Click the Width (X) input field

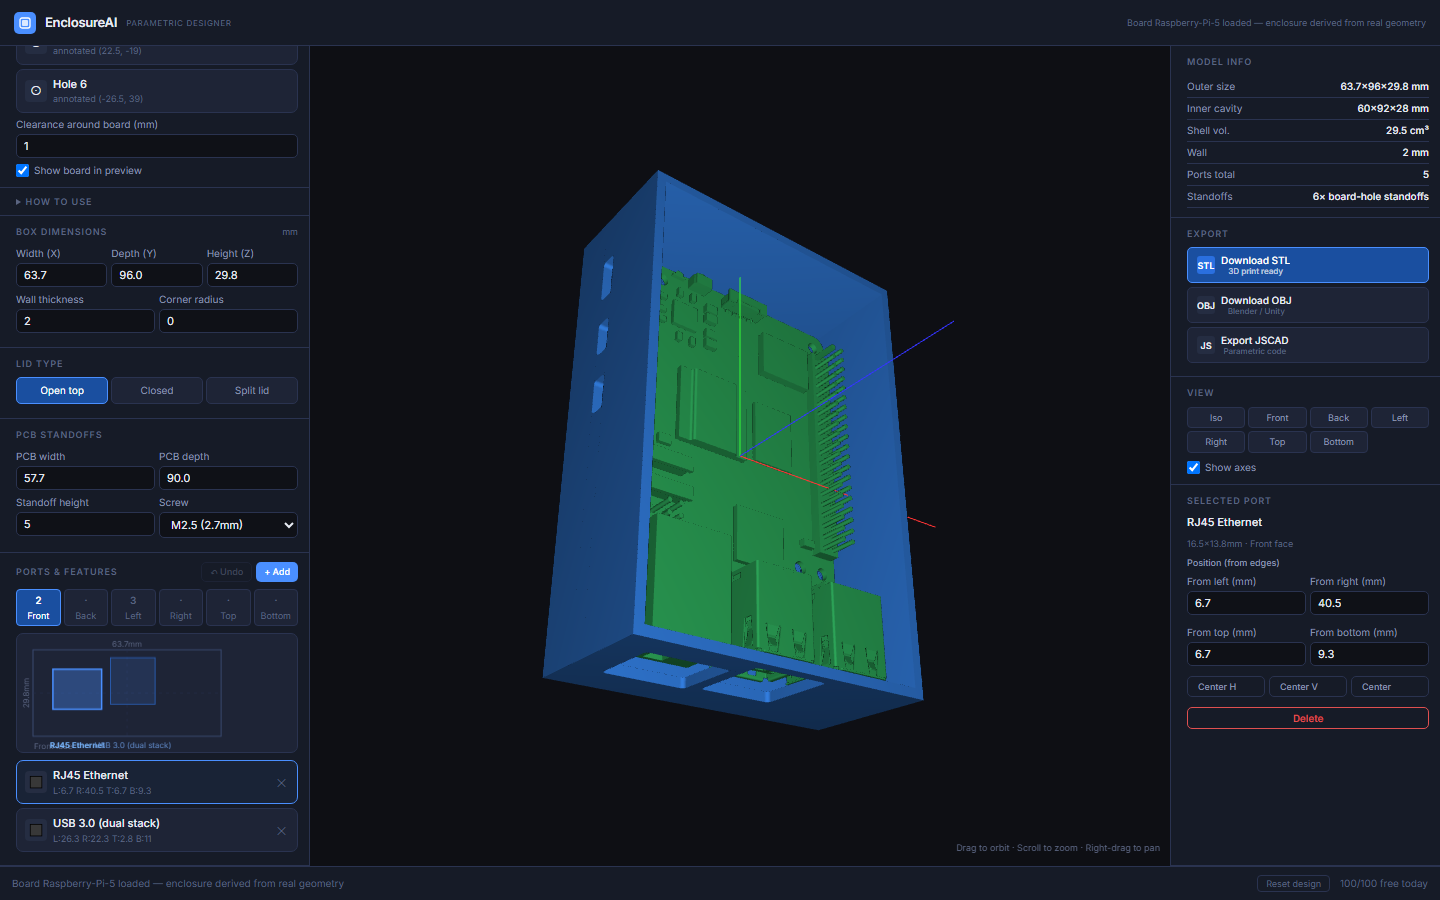[61, 275]
